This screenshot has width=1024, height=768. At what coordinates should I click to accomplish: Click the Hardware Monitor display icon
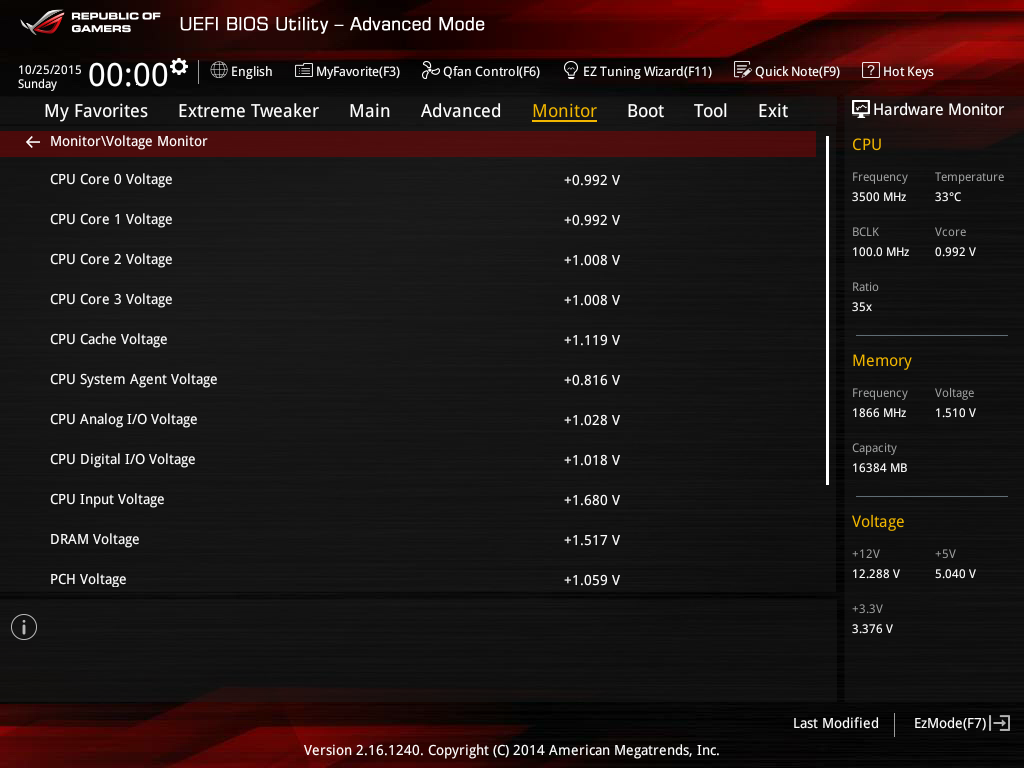coord(861,109)
